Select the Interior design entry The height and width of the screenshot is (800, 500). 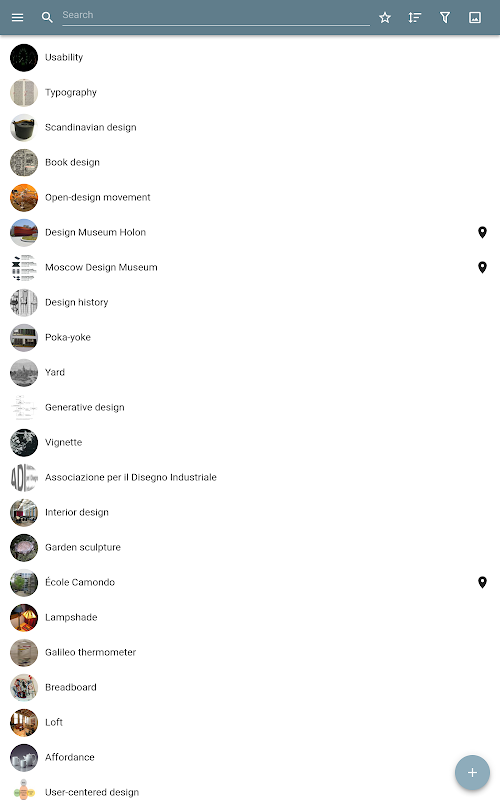pyautogui.click(x=250, y=512)
